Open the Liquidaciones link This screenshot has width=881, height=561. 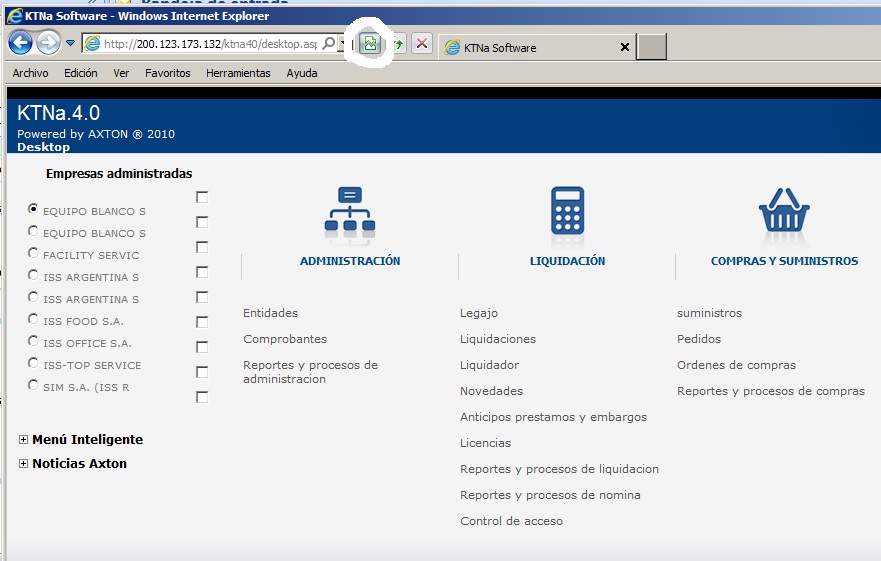coord(498,339)
